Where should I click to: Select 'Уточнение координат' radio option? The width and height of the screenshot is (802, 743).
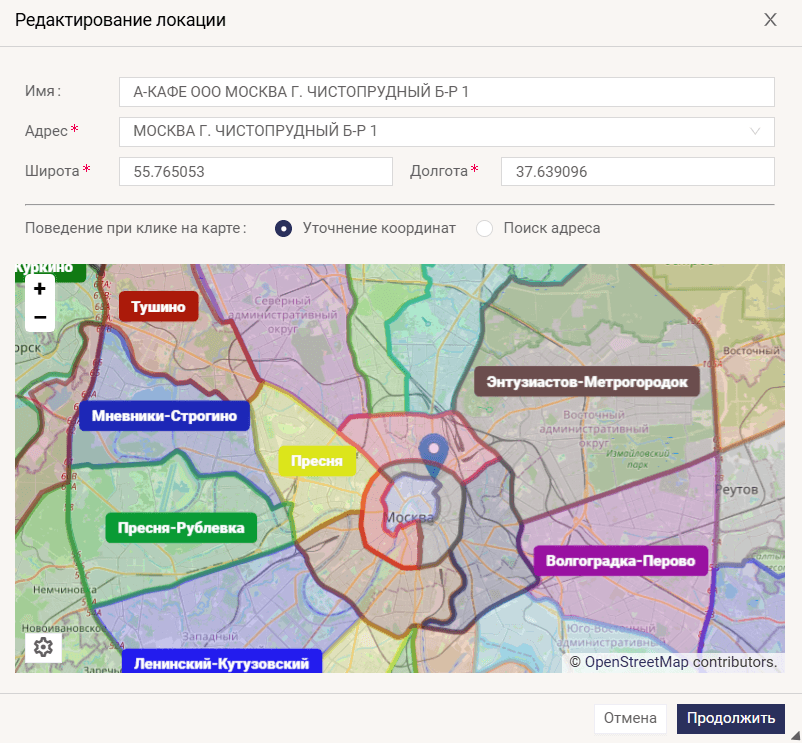pyautogui.click(x=284, y=228)
